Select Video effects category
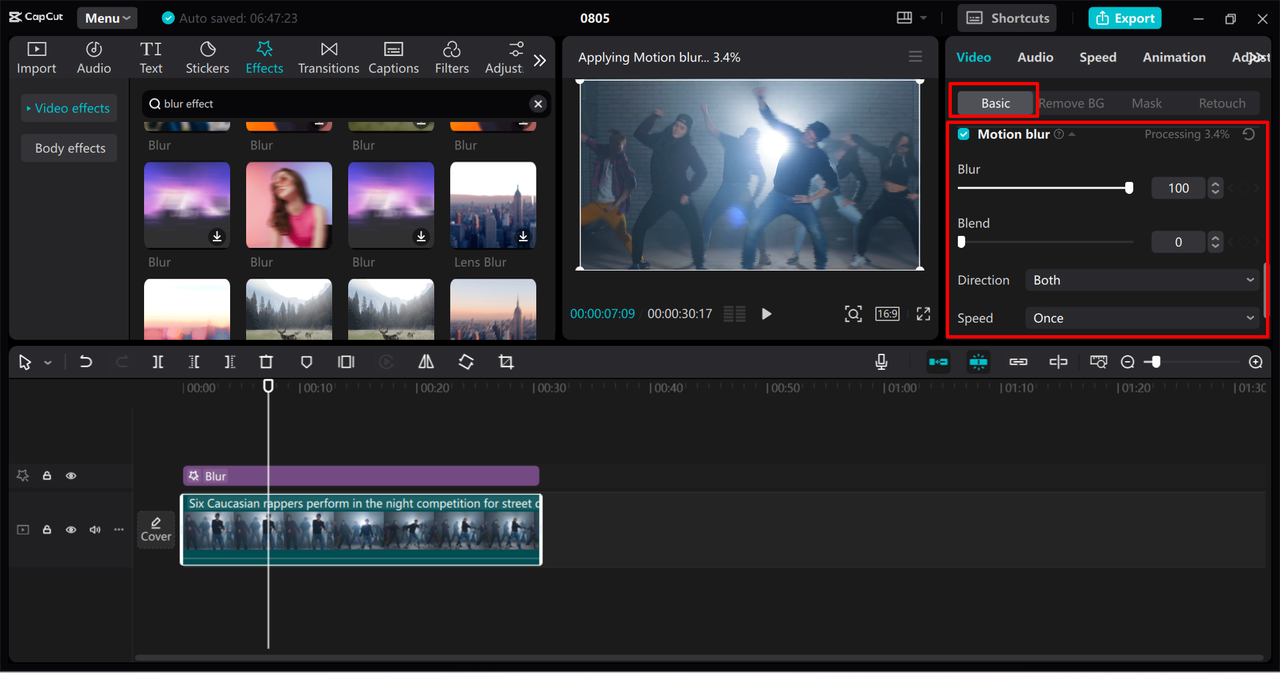This screenshot has width=1280, height=673. pyautogui.click(x=70, y=108)
